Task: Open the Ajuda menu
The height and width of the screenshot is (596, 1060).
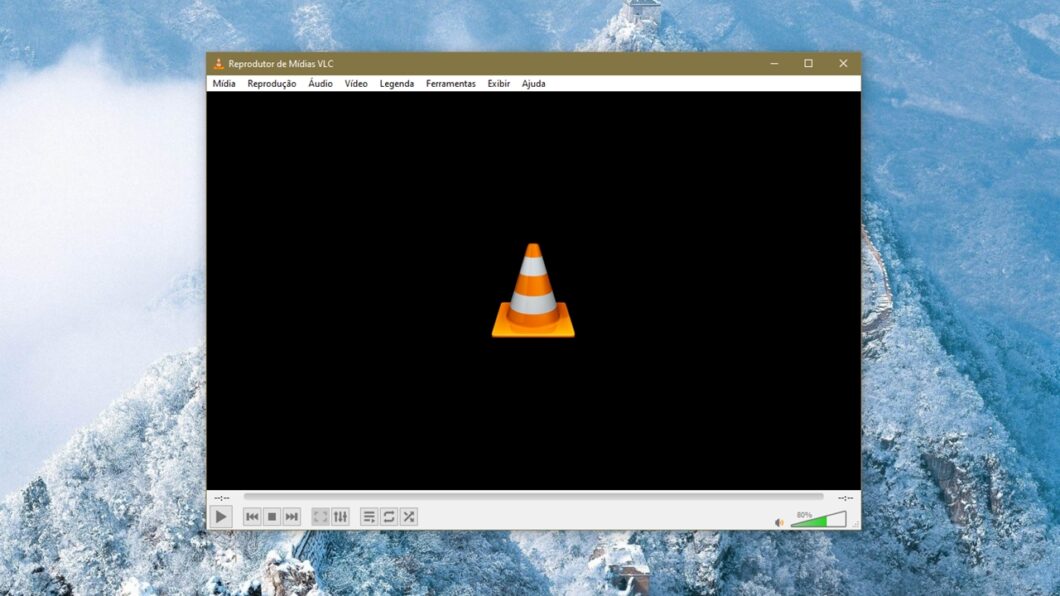Action: (x=534, y=84)
